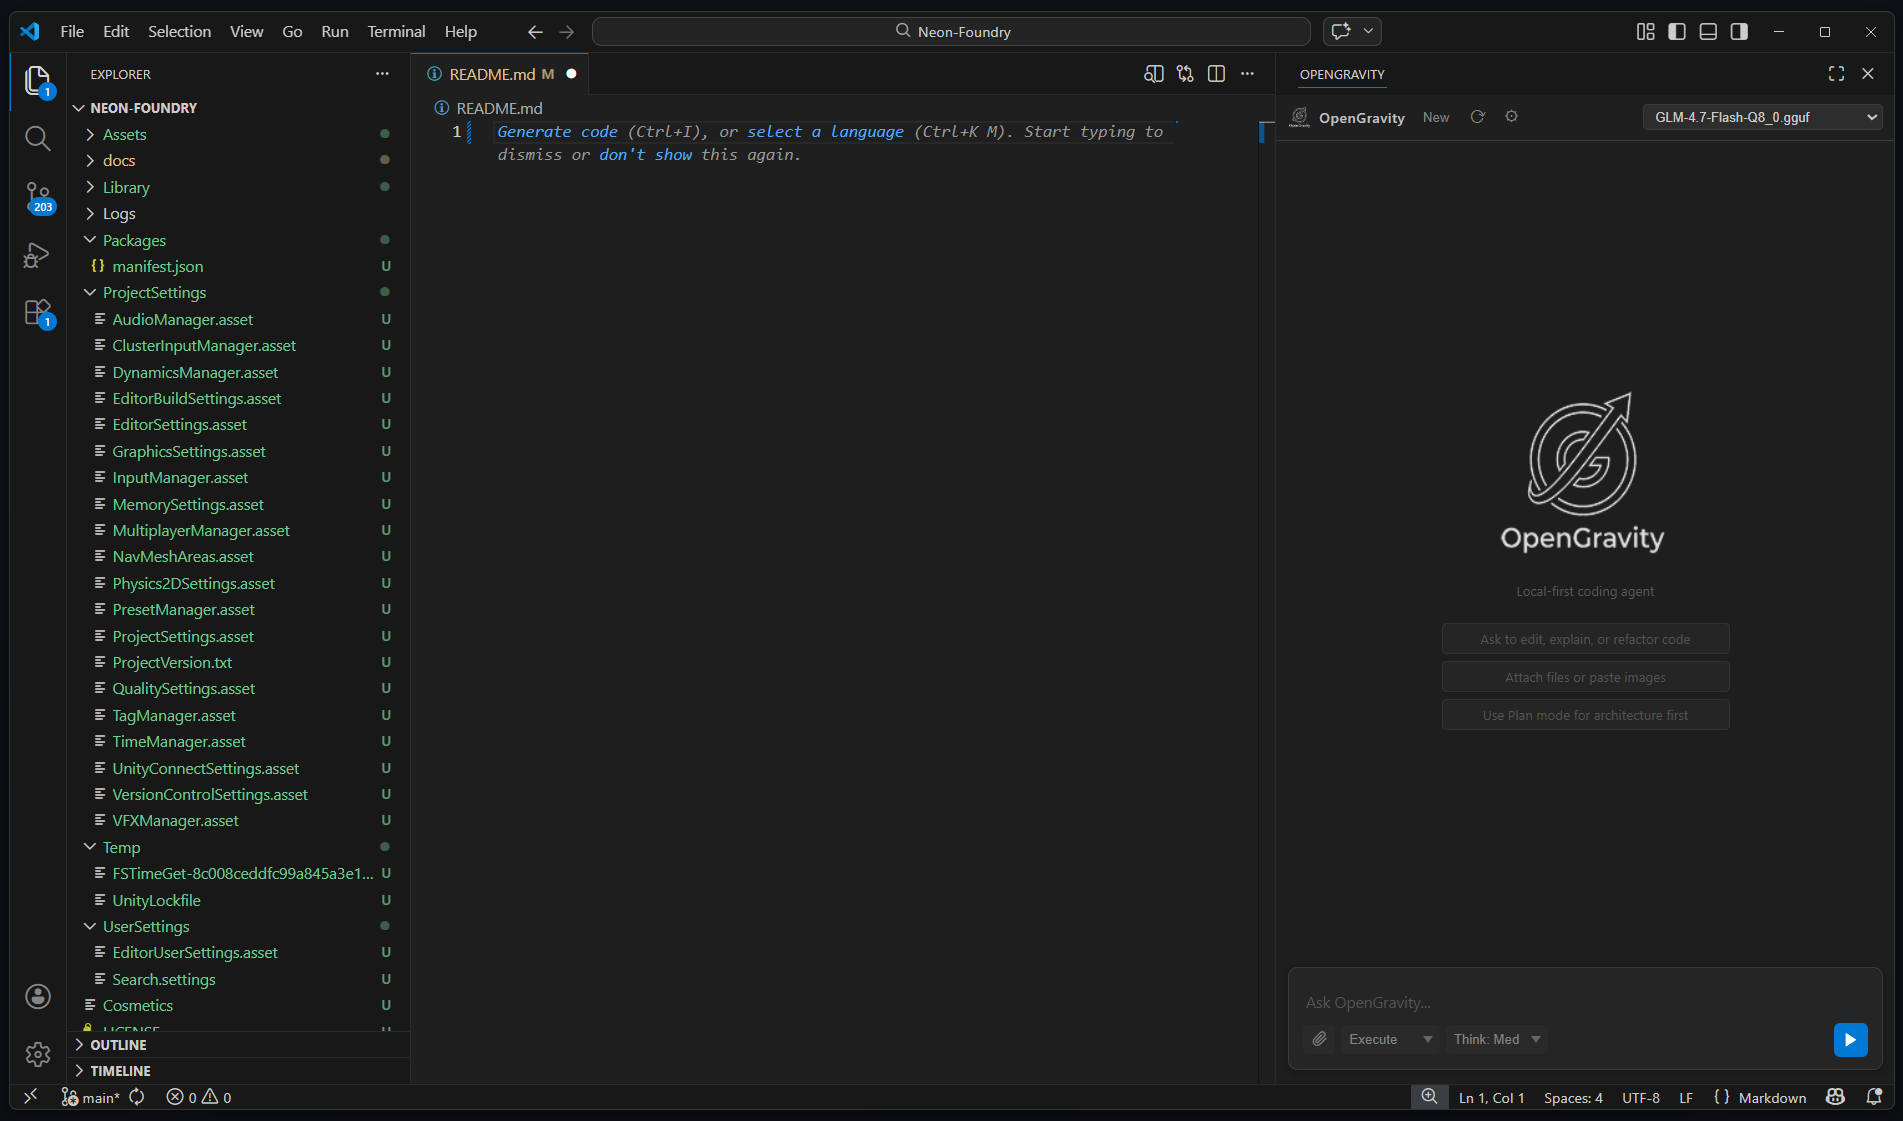
Task: Collapse the Packages folder
Action: [134, 240]
